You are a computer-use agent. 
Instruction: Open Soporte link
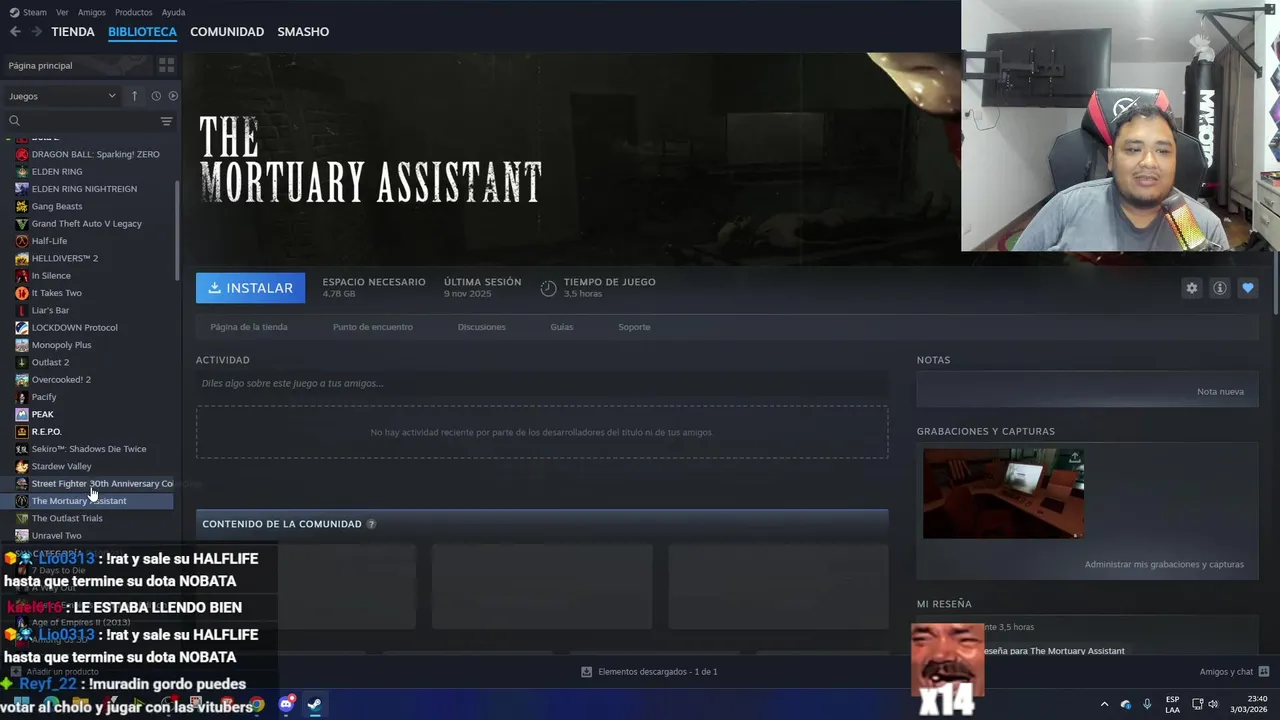tap(634, 327)
